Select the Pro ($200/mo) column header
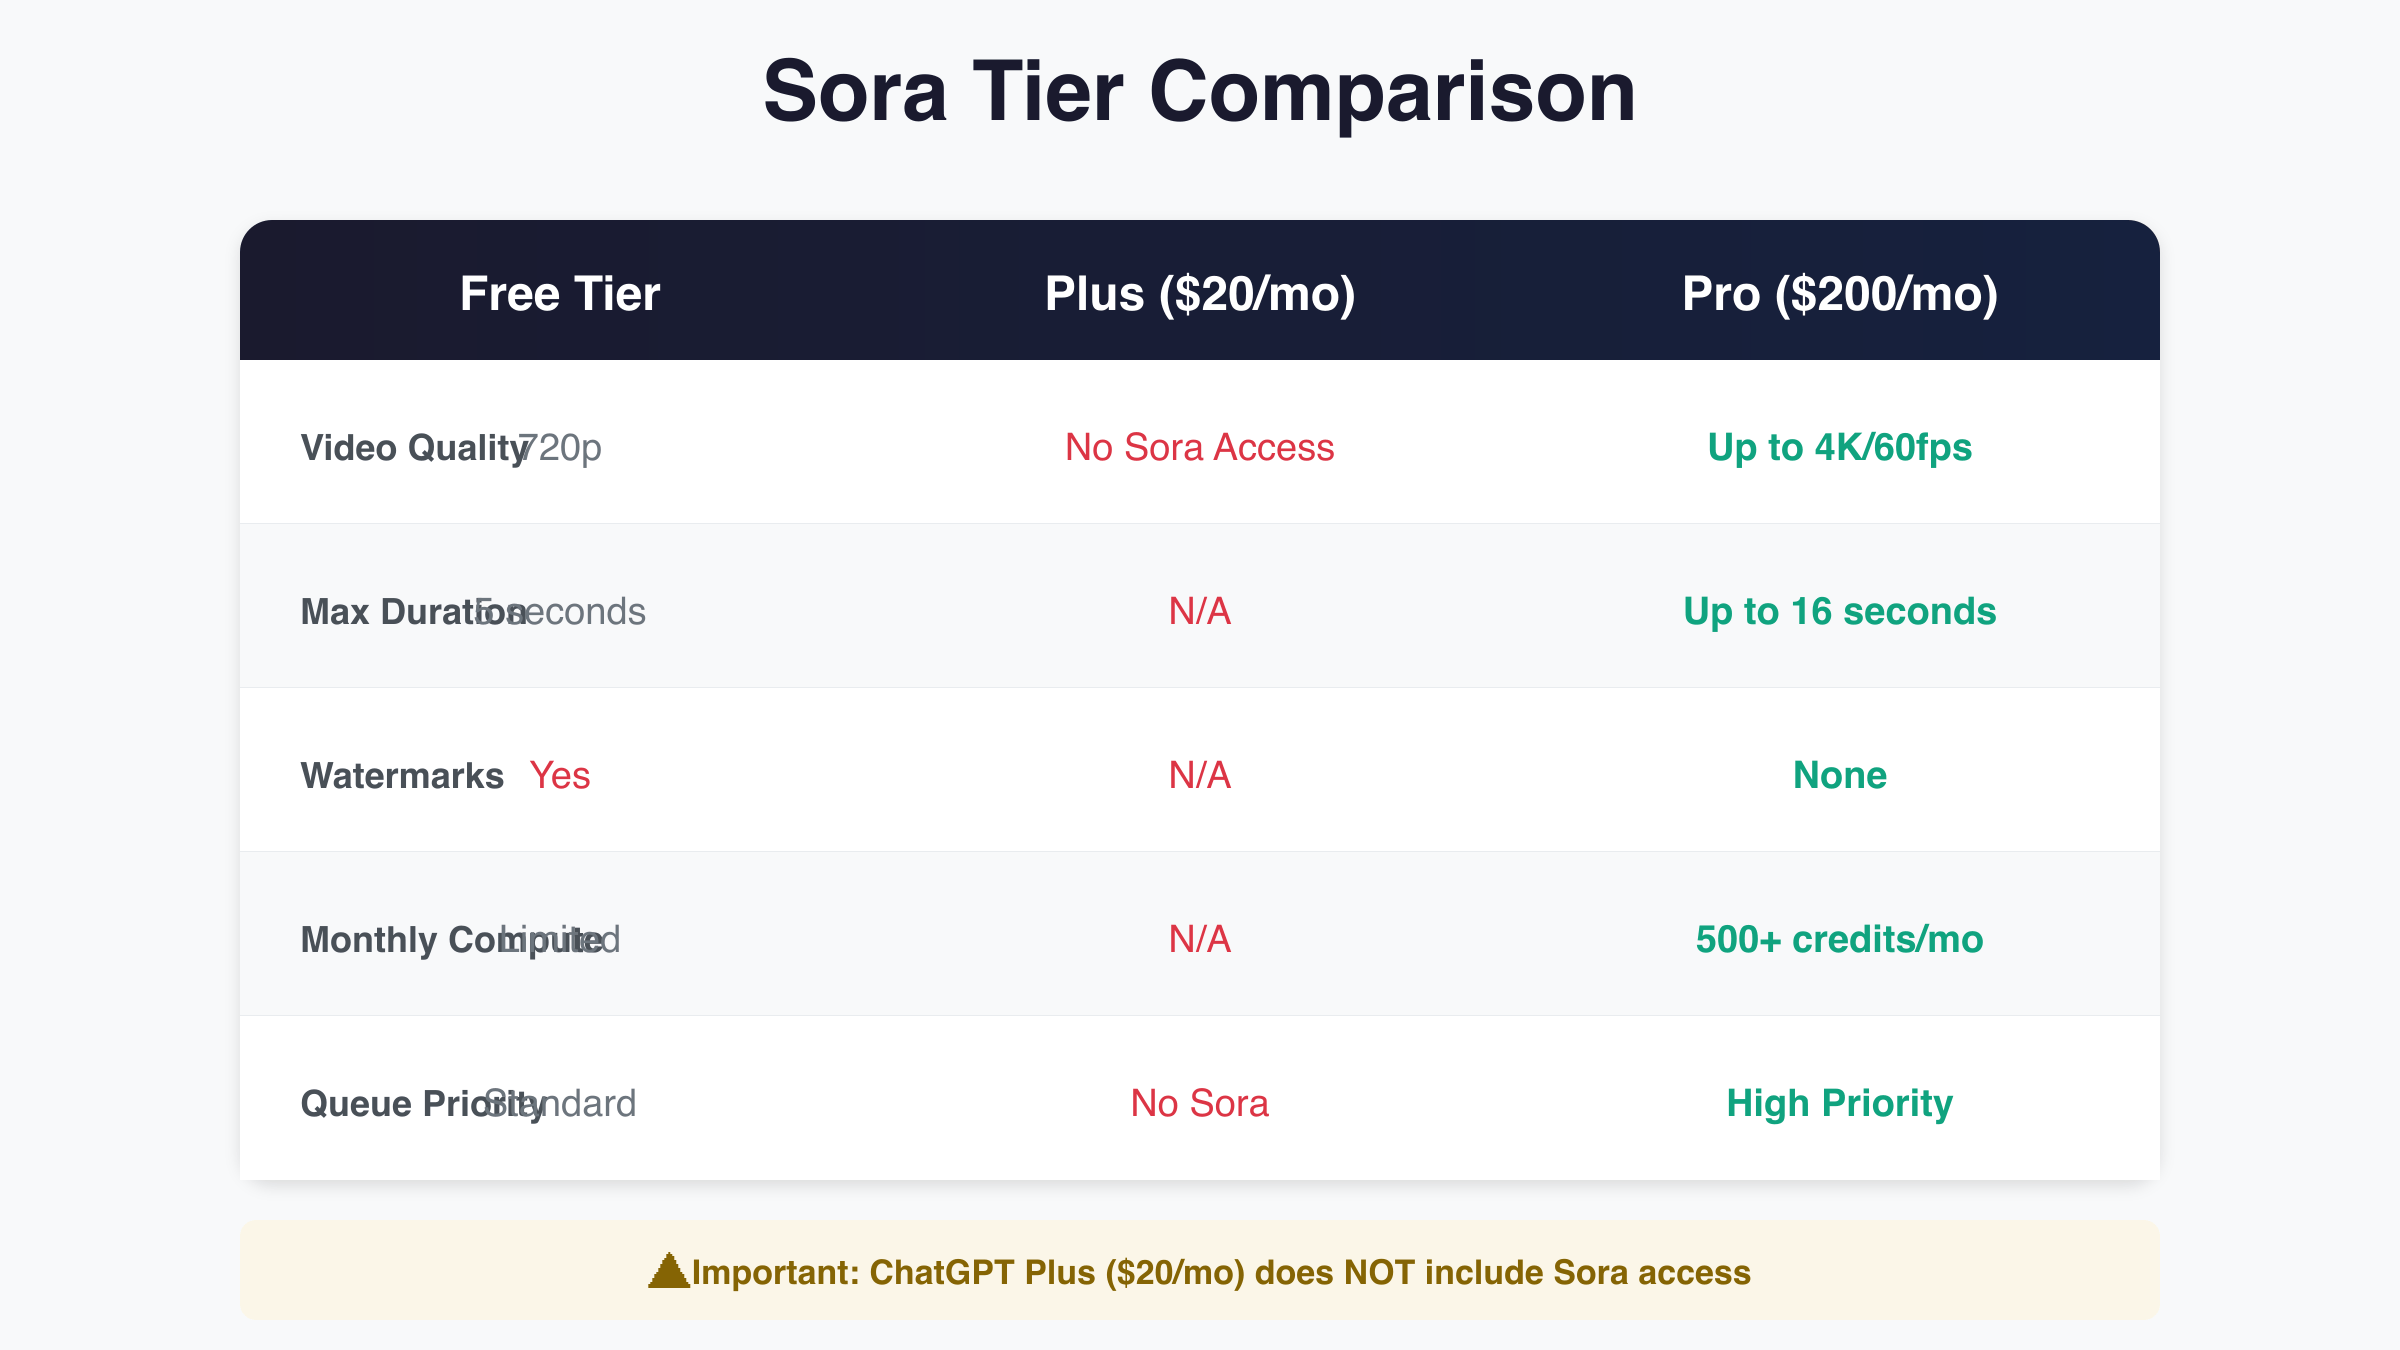 1839,294
